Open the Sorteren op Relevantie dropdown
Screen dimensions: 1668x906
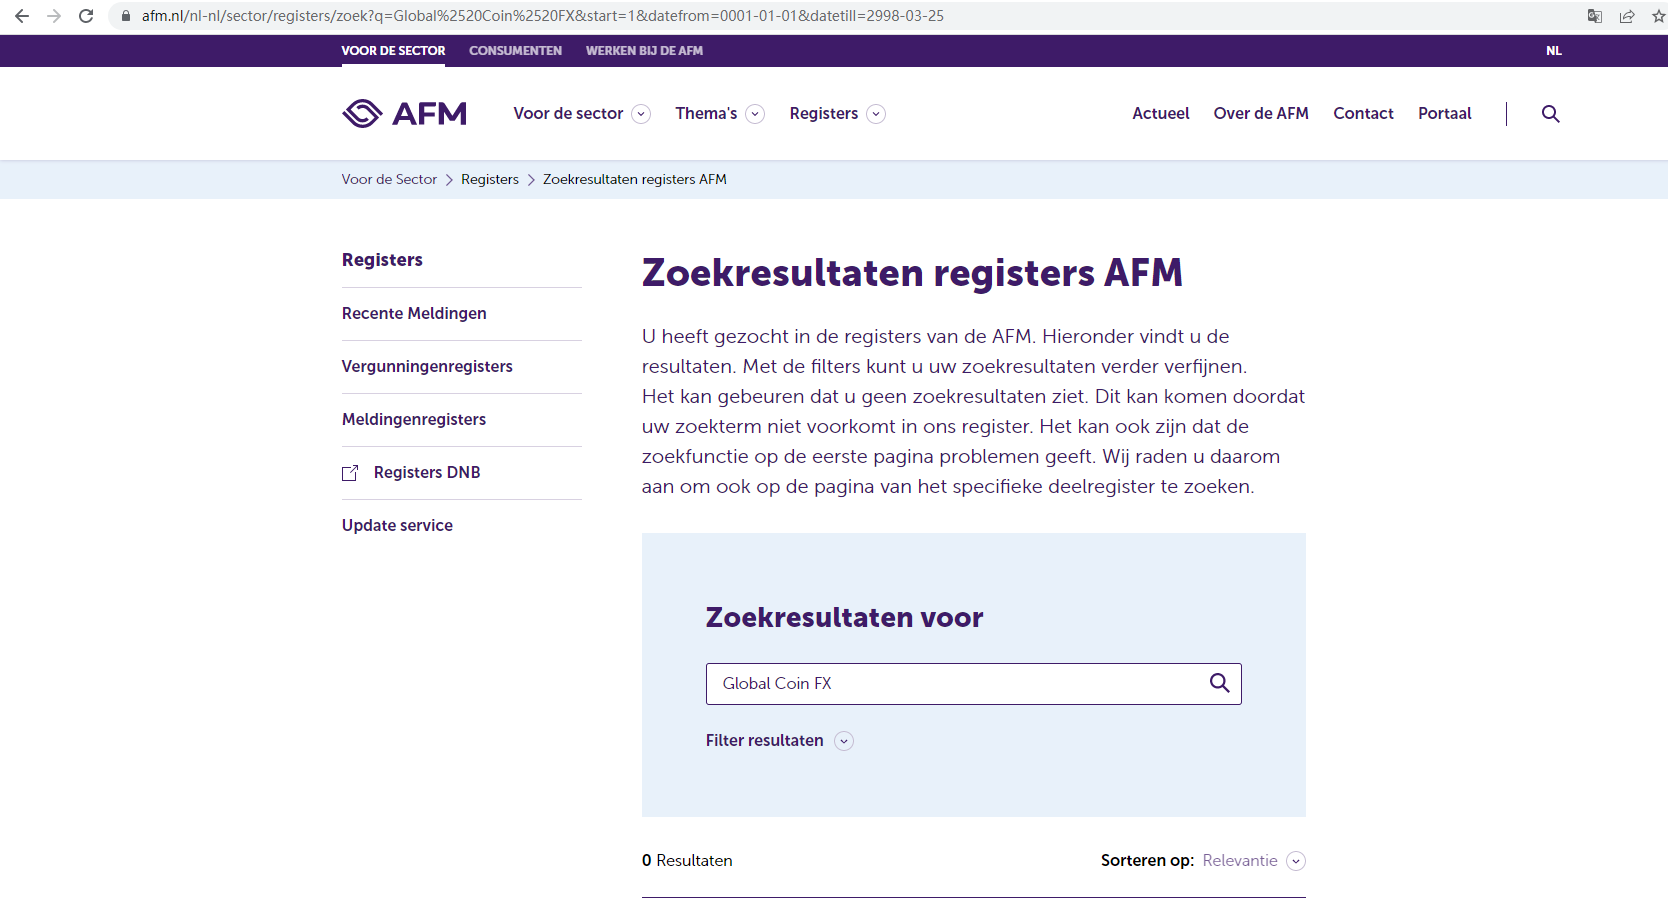click(1252, 861)
